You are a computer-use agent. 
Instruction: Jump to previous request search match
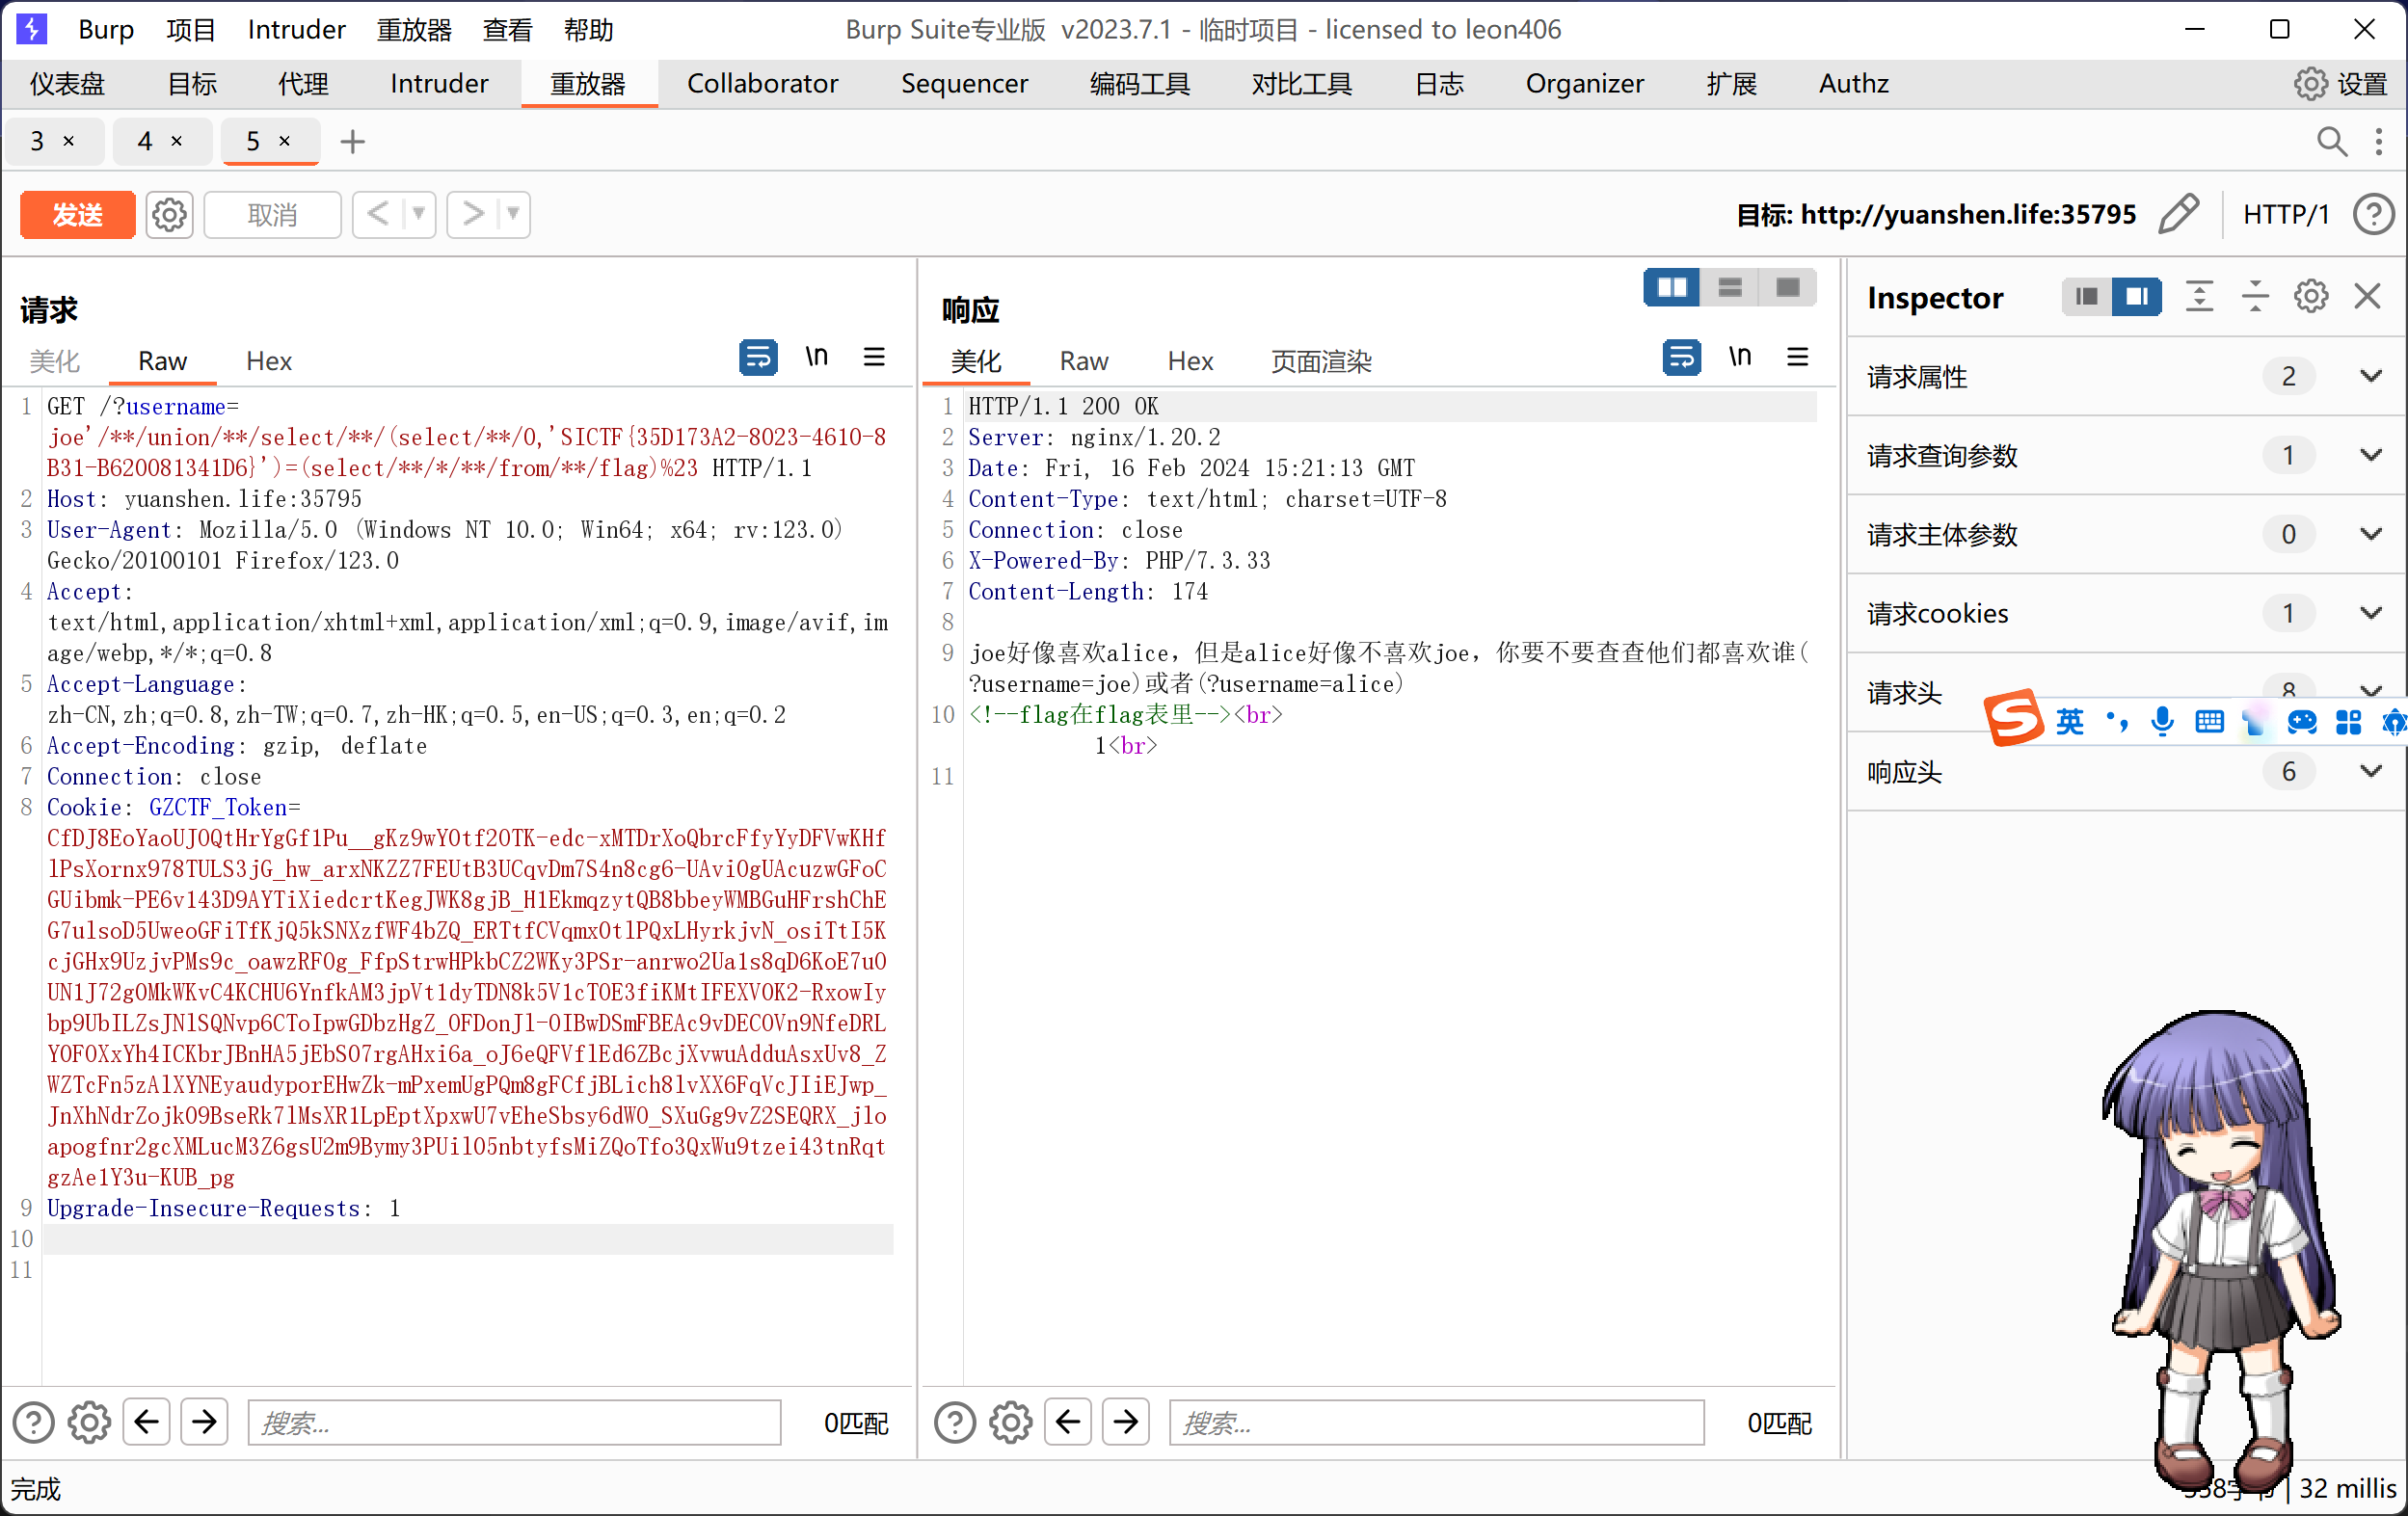pyautogui.click(x=147, y=1422)
